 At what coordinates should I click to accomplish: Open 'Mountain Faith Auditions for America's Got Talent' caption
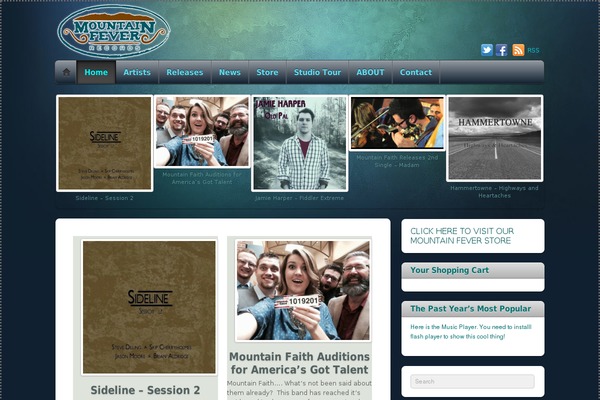tap(202, 178)
